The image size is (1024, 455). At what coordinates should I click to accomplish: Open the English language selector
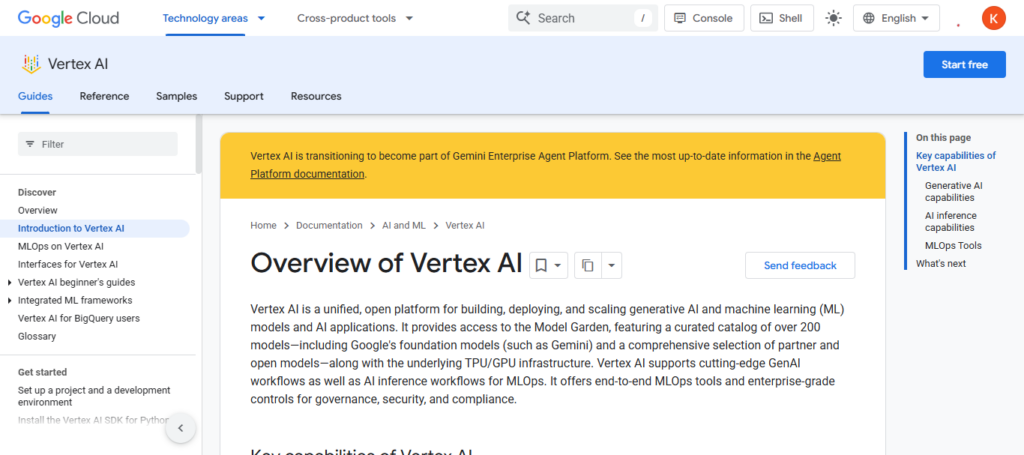coord(896,18)
